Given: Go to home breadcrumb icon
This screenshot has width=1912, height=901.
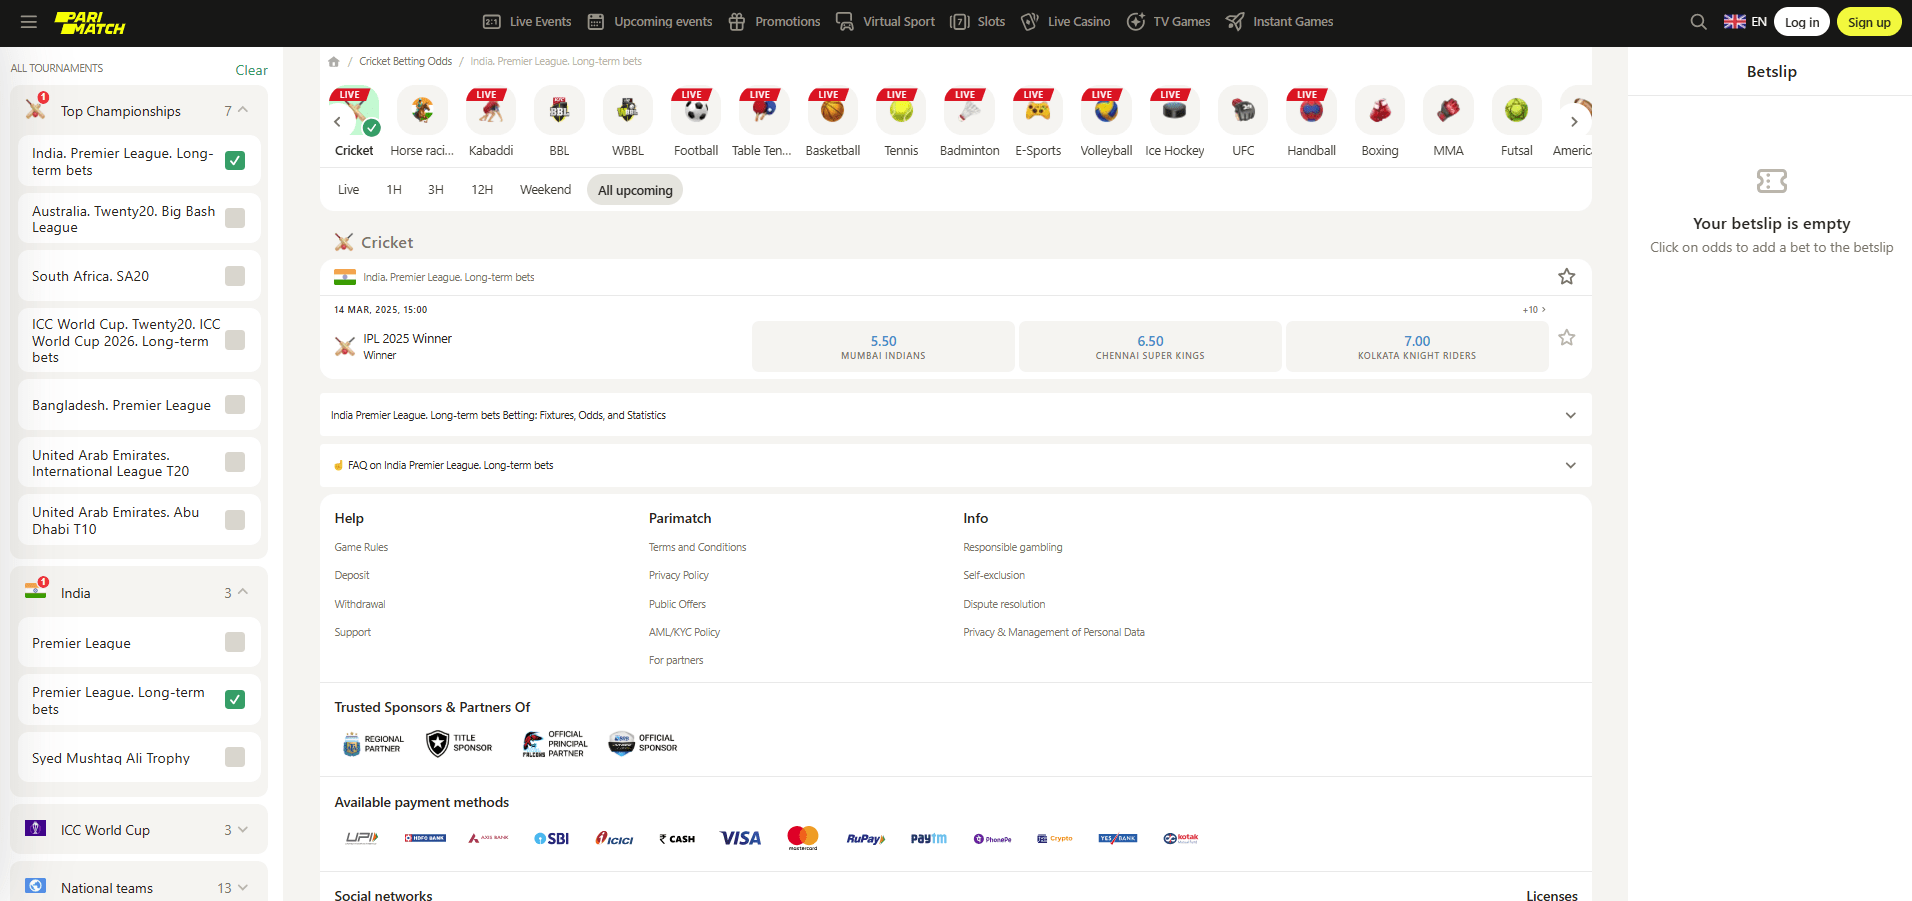Looking at the screenshot, I should (334, 62).
